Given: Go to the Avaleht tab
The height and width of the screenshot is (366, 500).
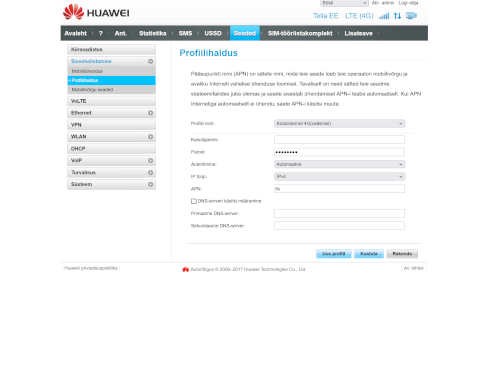Looking at the screenshot, I should tap(75, 33).
